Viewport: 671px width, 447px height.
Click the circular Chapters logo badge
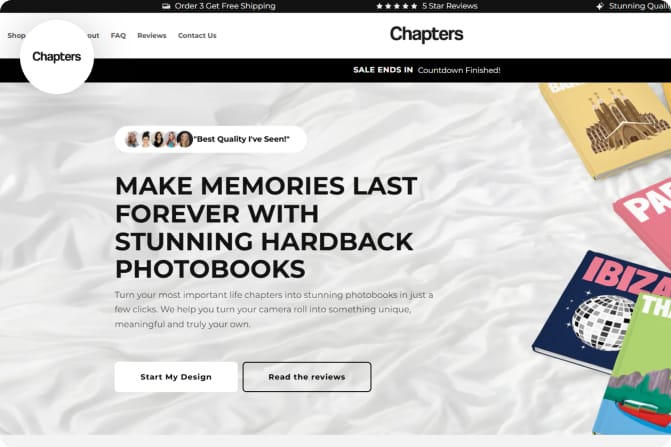(x=57, y=57)
